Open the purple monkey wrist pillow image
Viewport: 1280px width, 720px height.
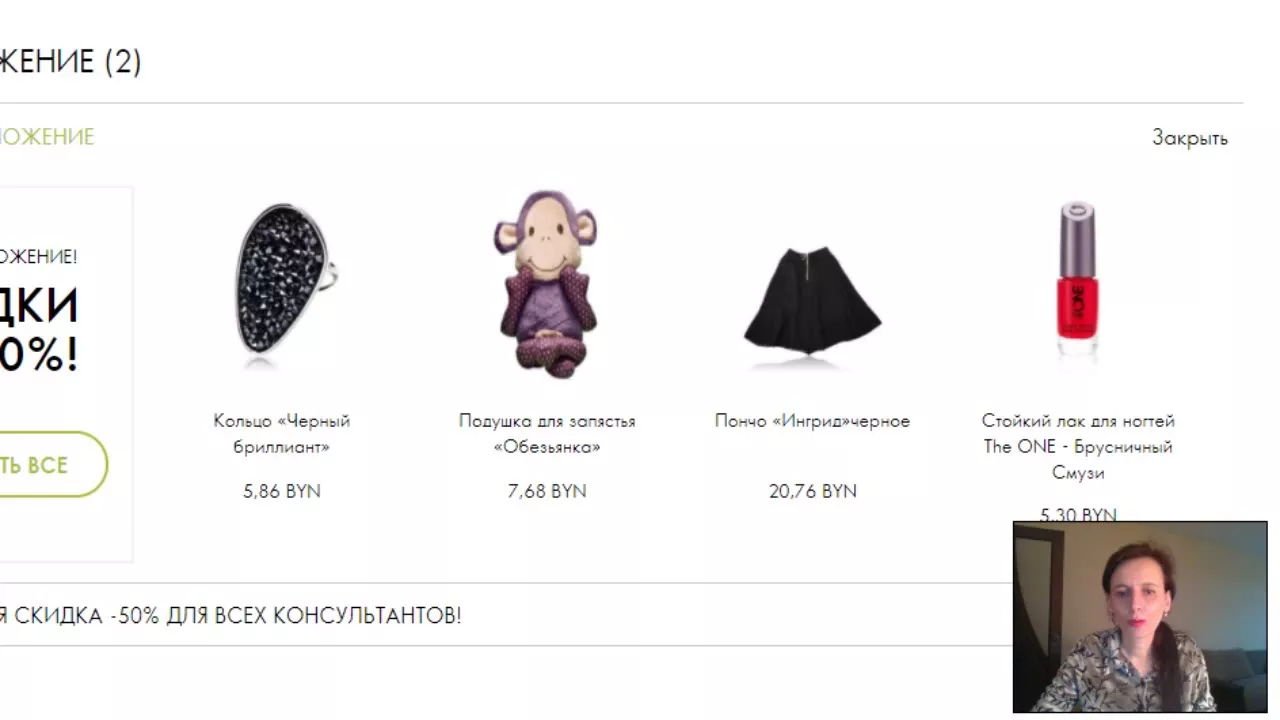[547, 284]
